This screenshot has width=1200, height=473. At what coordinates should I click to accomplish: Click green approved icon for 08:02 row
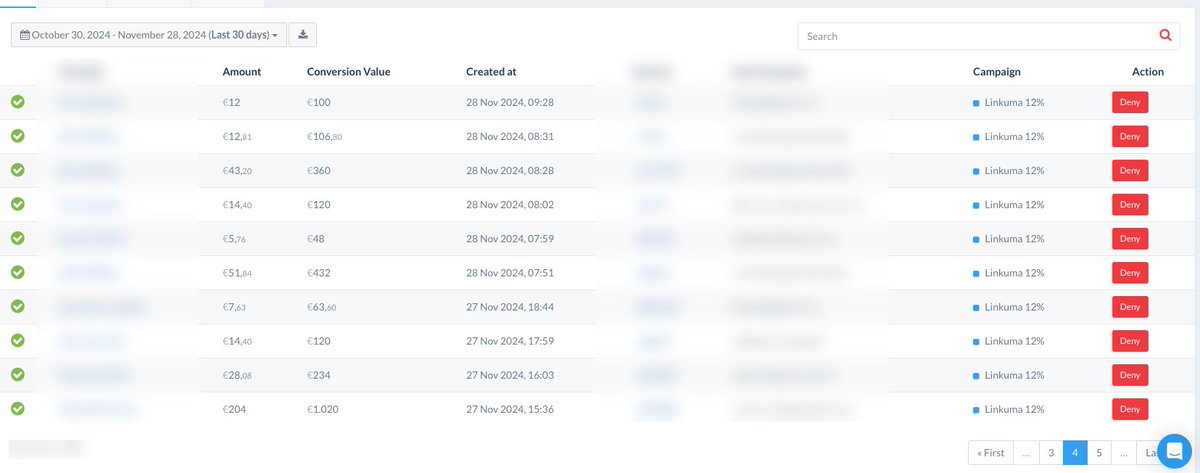(18, 204)
